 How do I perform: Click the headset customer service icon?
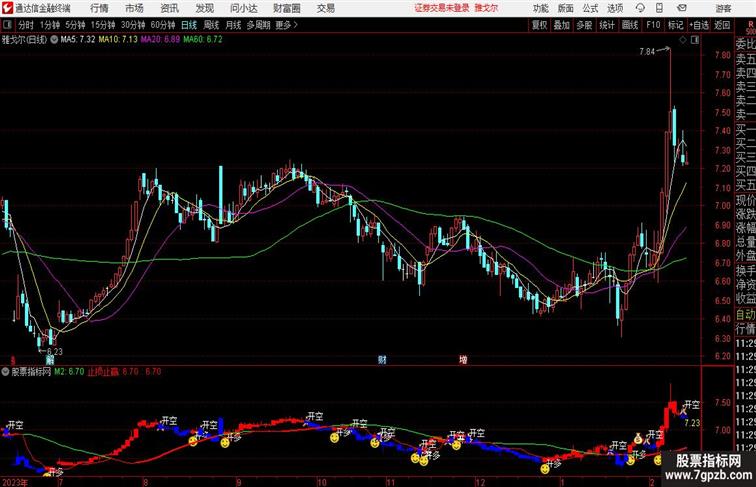(x=640, y=8)
